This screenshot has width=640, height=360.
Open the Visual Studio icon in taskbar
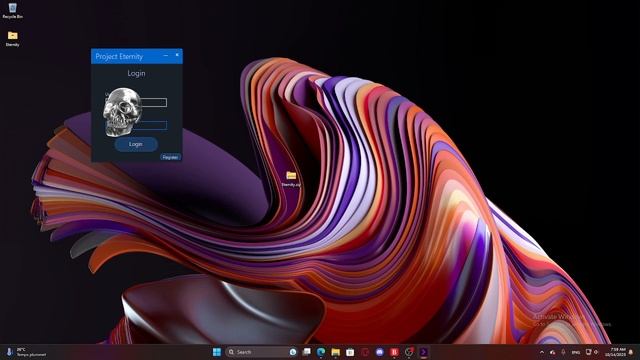click(424, 352)
